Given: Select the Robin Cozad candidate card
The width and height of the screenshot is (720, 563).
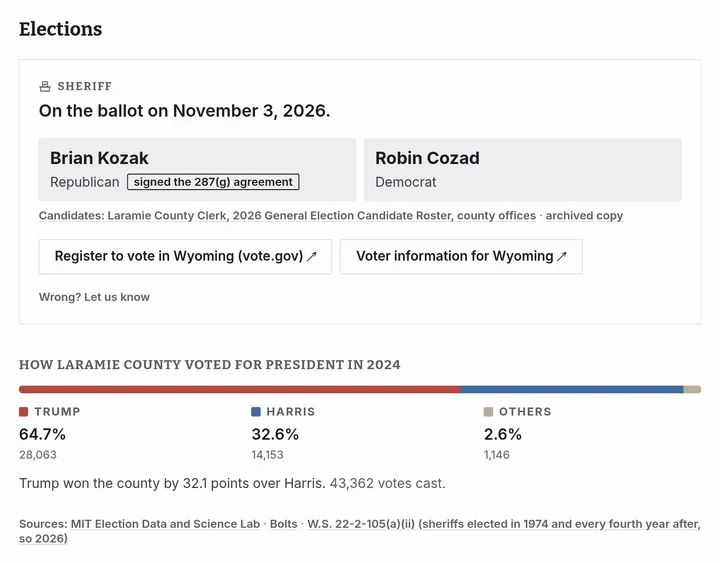Looking at the screenshot, I should click(x=523, y=169).
